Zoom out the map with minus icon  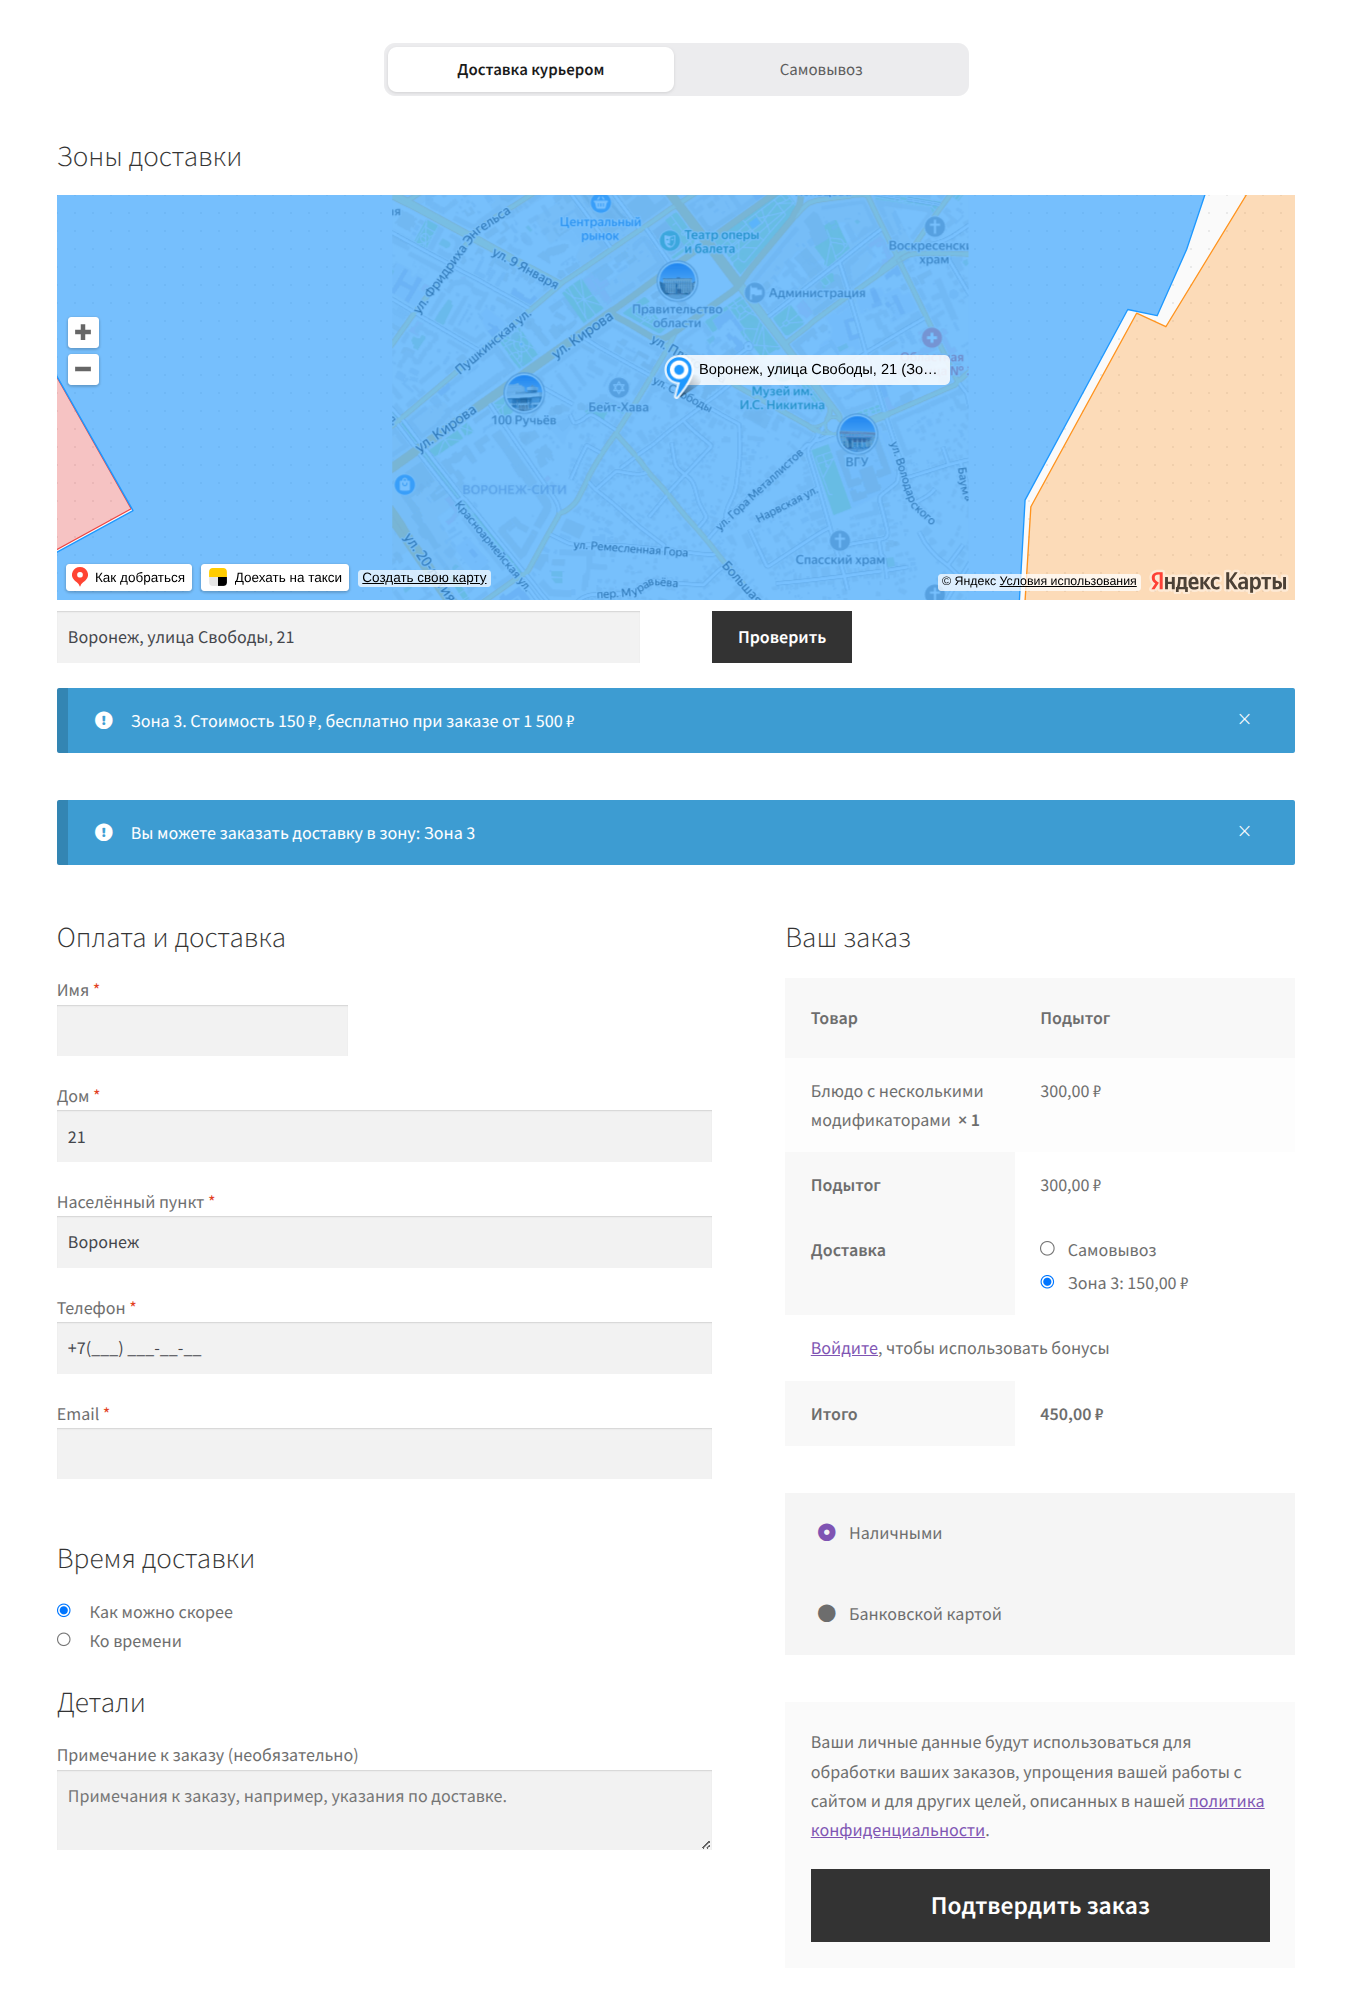tap(83, 369)
